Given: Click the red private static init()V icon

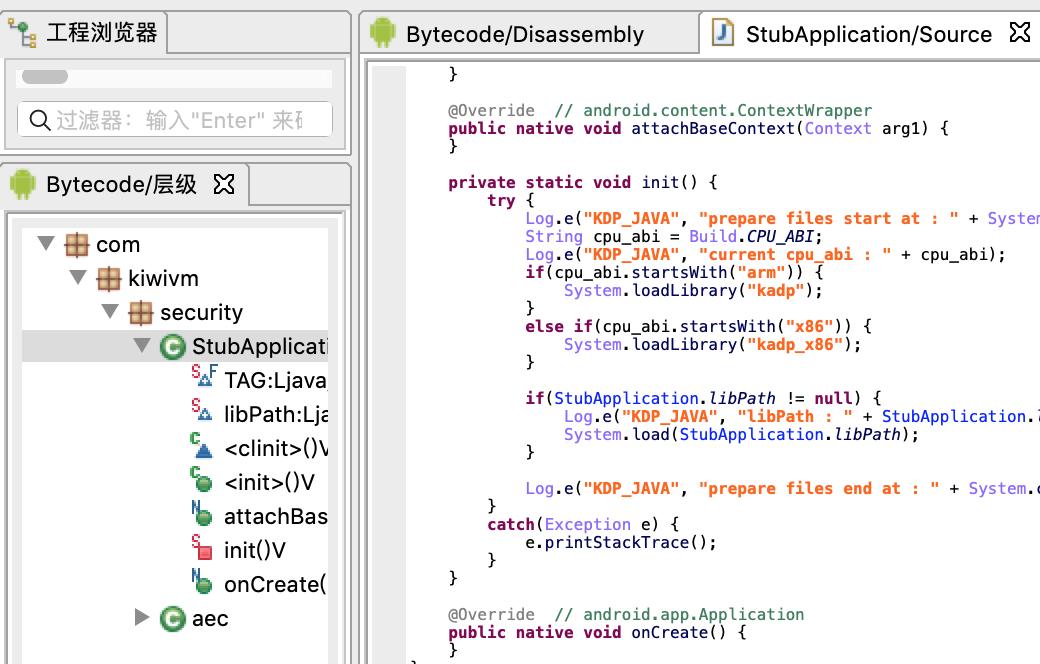Looking at the screenshot, I should point(203,550).
